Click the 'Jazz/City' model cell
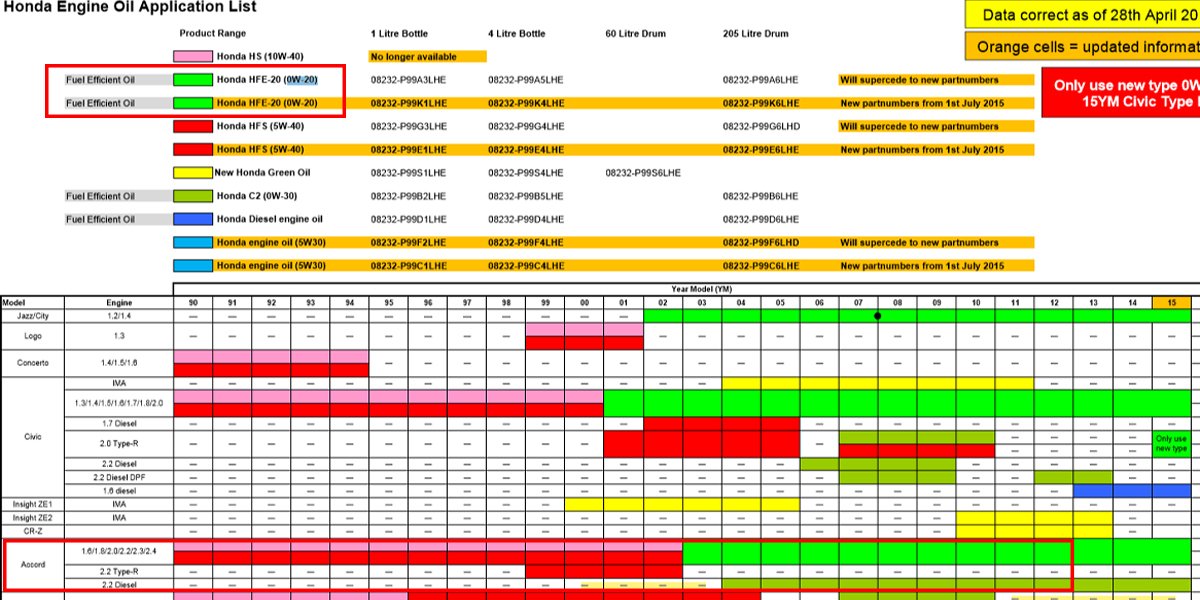This screenshot has height=600, width=1200. point(32,315)
